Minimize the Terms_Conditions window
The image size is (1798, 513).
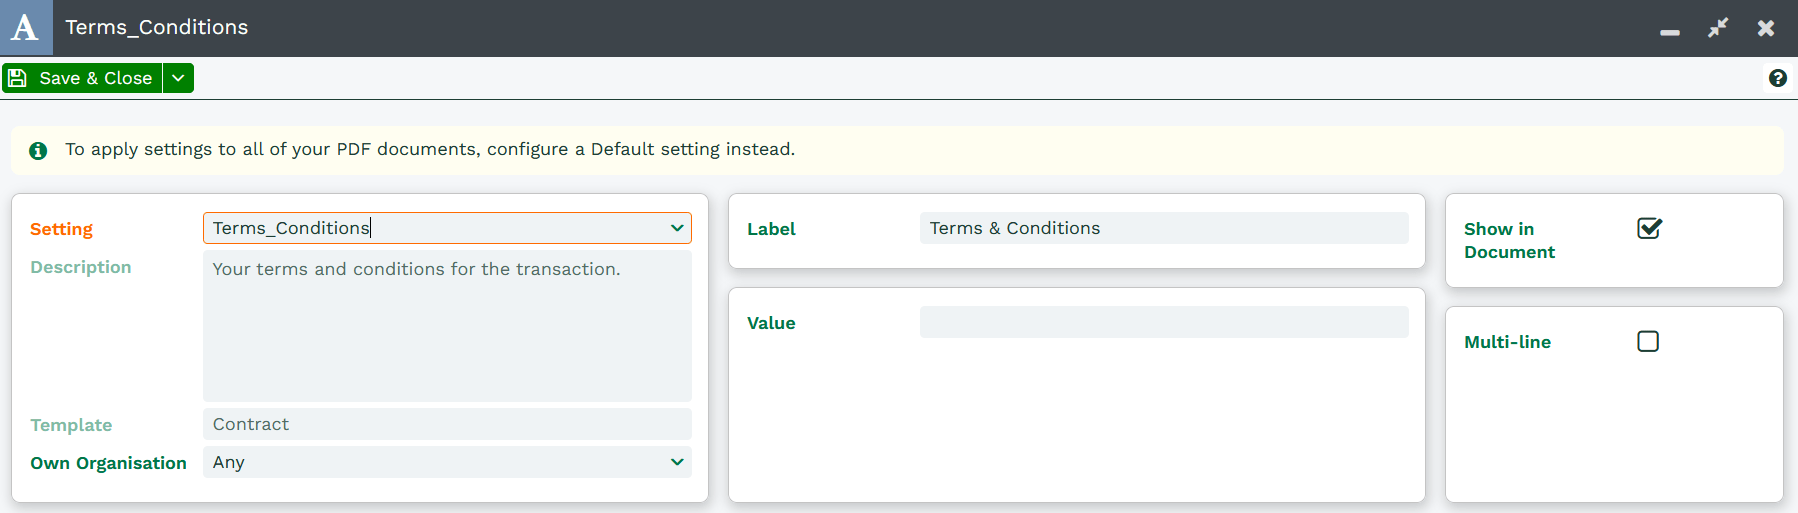pyautogui.click(x=1670, y=32)
